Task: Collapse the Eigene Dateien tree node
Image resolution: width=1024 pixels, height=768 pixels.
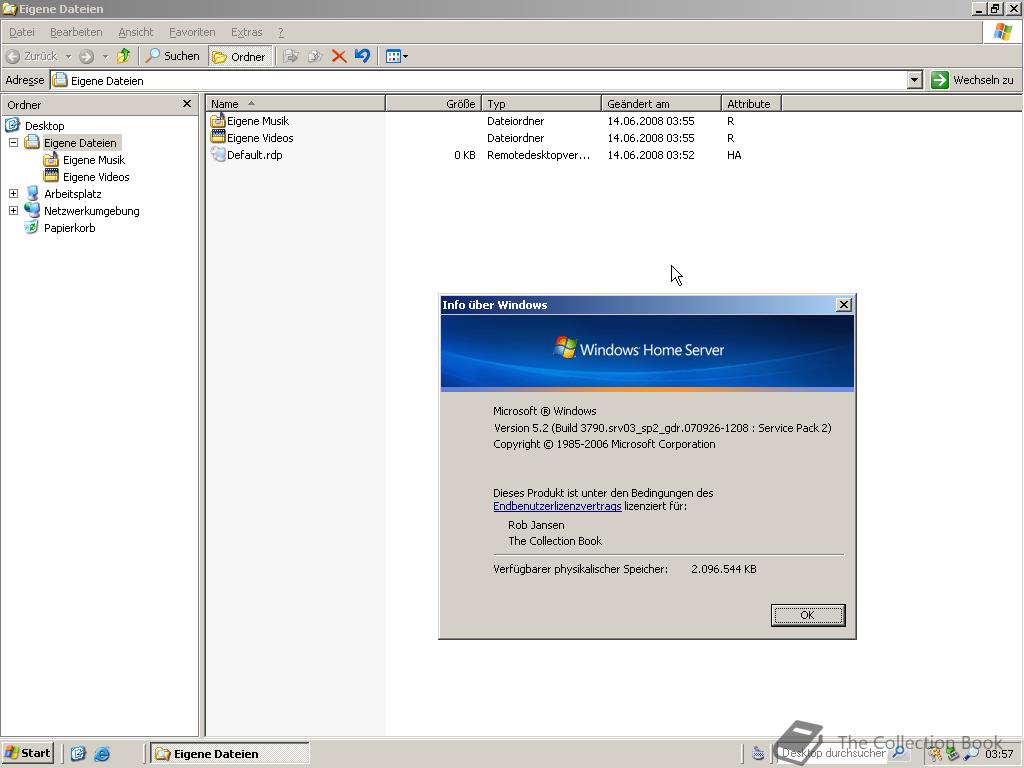Action: [x=13, y=142]
